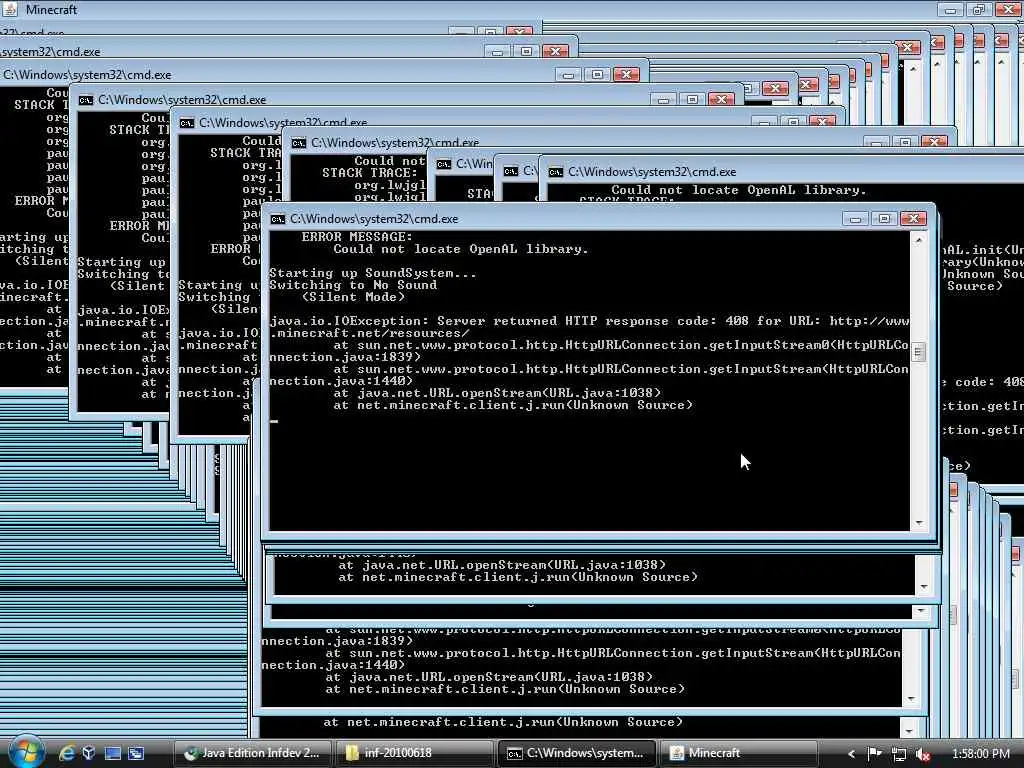Click the cube-shaped Quick Launch icon next to Internet Explorer
The width and height of the screenshot is (1024, 768).
[x=89, y=753]
